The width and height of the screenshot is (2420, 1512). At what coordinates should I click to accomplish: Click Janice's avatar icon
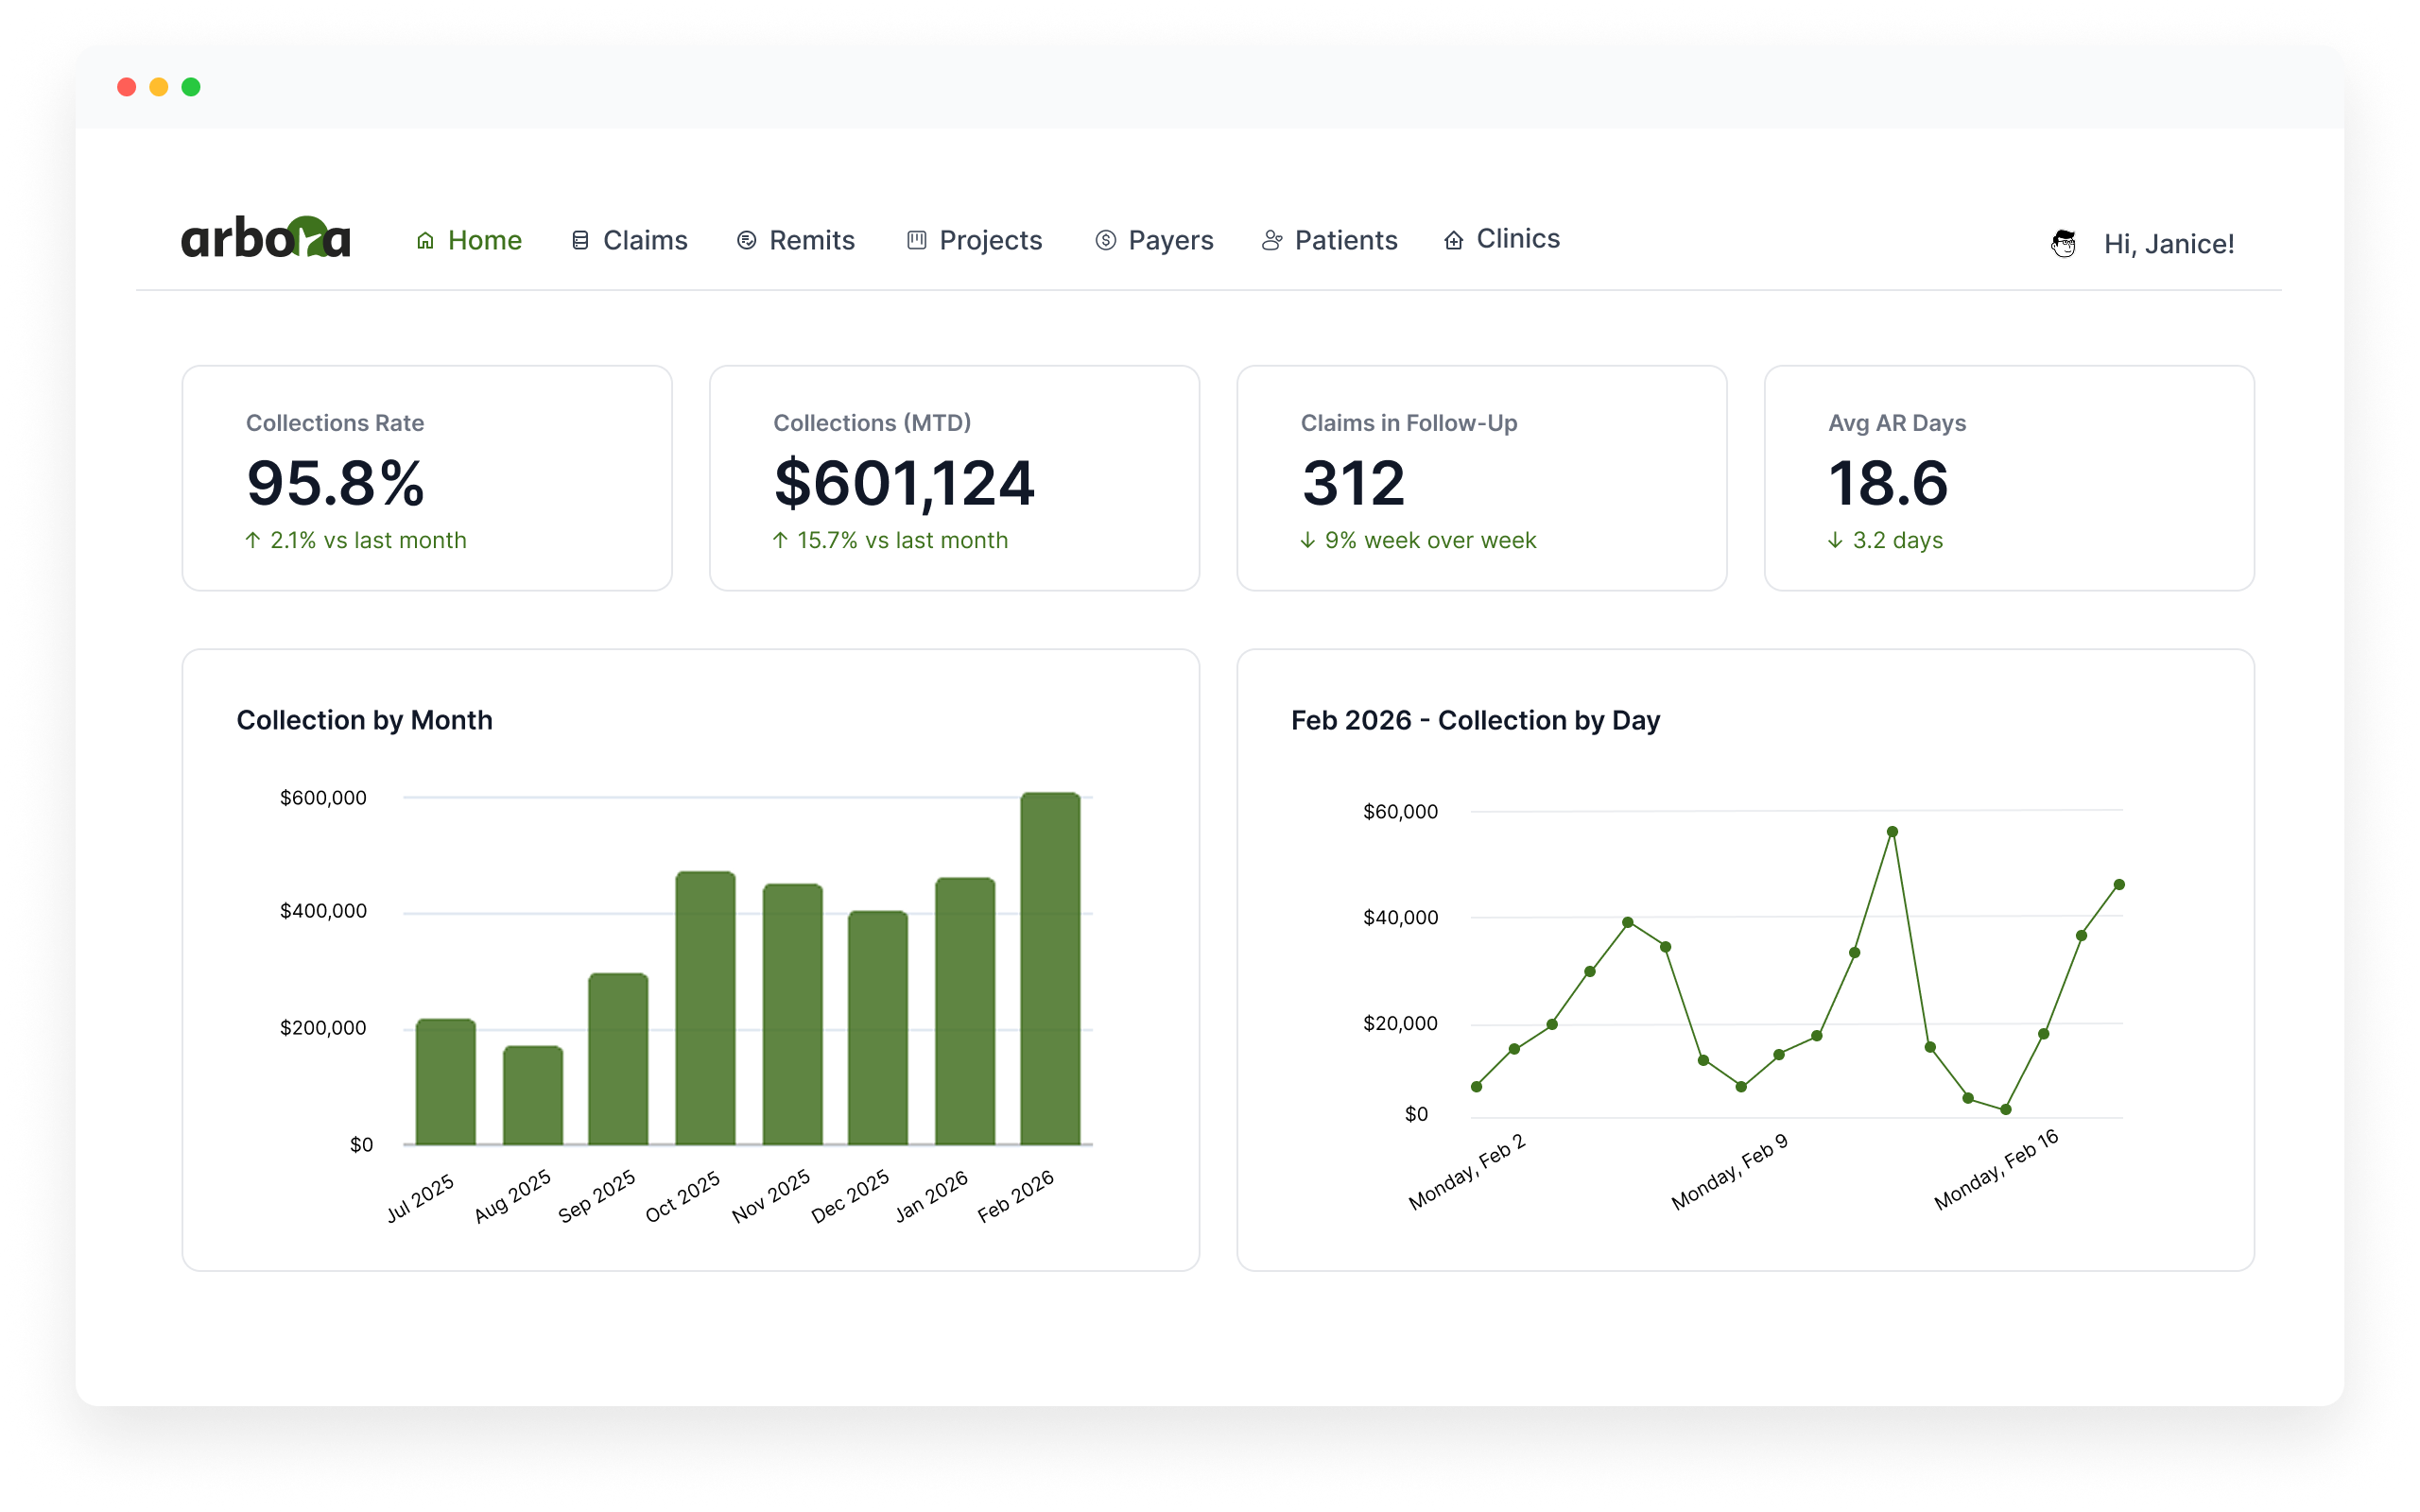click(2063, 243)
